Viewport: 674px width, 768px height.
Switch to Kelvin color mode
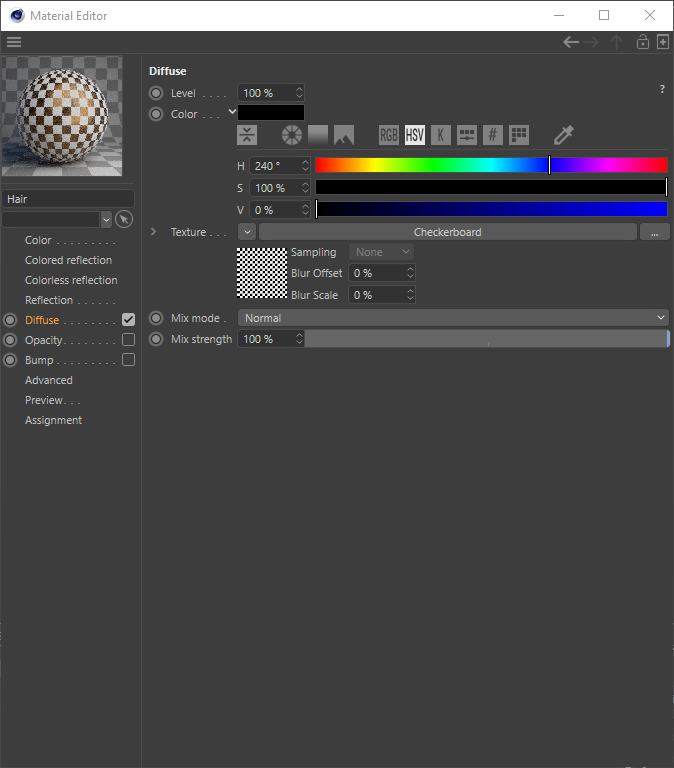[x=441, y=135]
